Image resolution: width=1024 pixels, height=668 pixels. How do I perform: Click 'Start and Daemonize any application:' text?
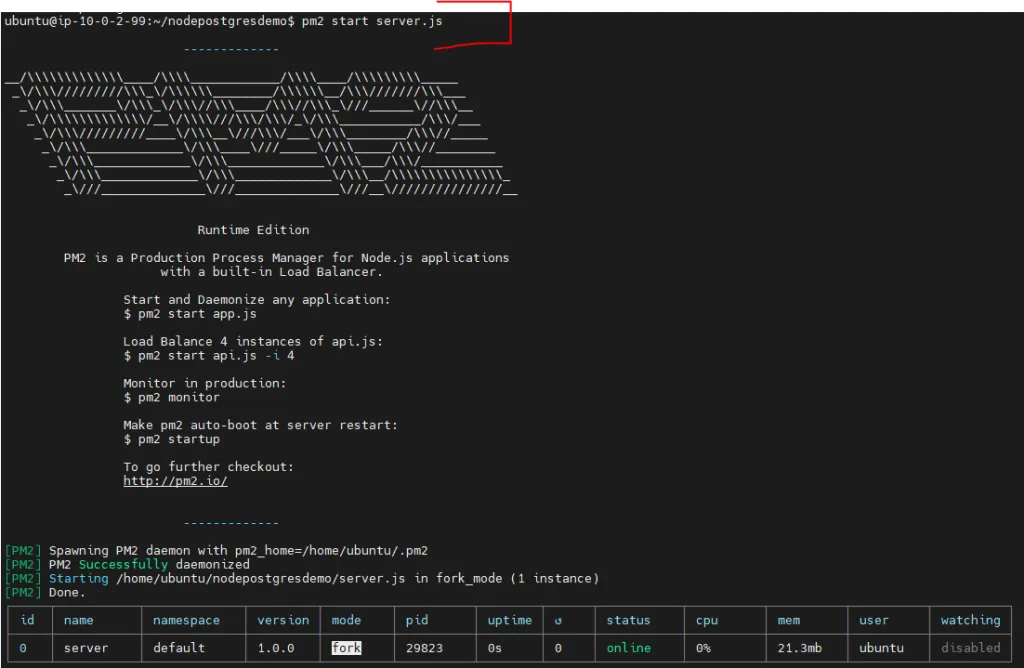coord(257,300)
